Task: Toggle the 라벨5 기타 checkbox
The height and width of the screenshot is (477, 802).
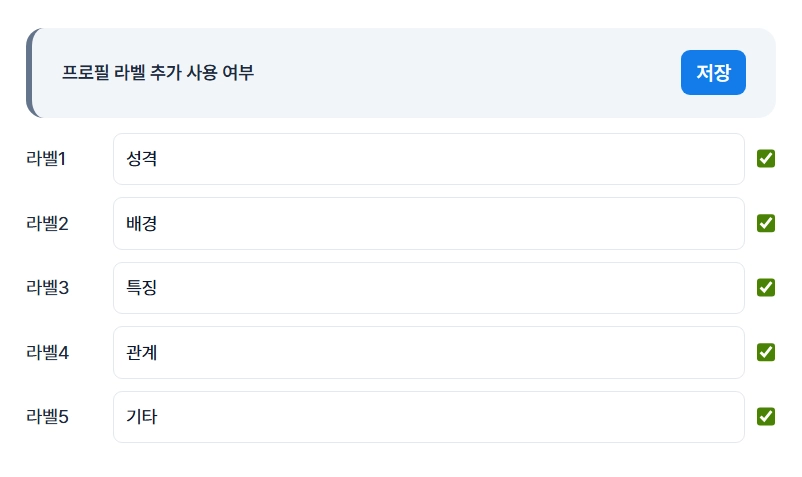Action: [x=766, y=417]
